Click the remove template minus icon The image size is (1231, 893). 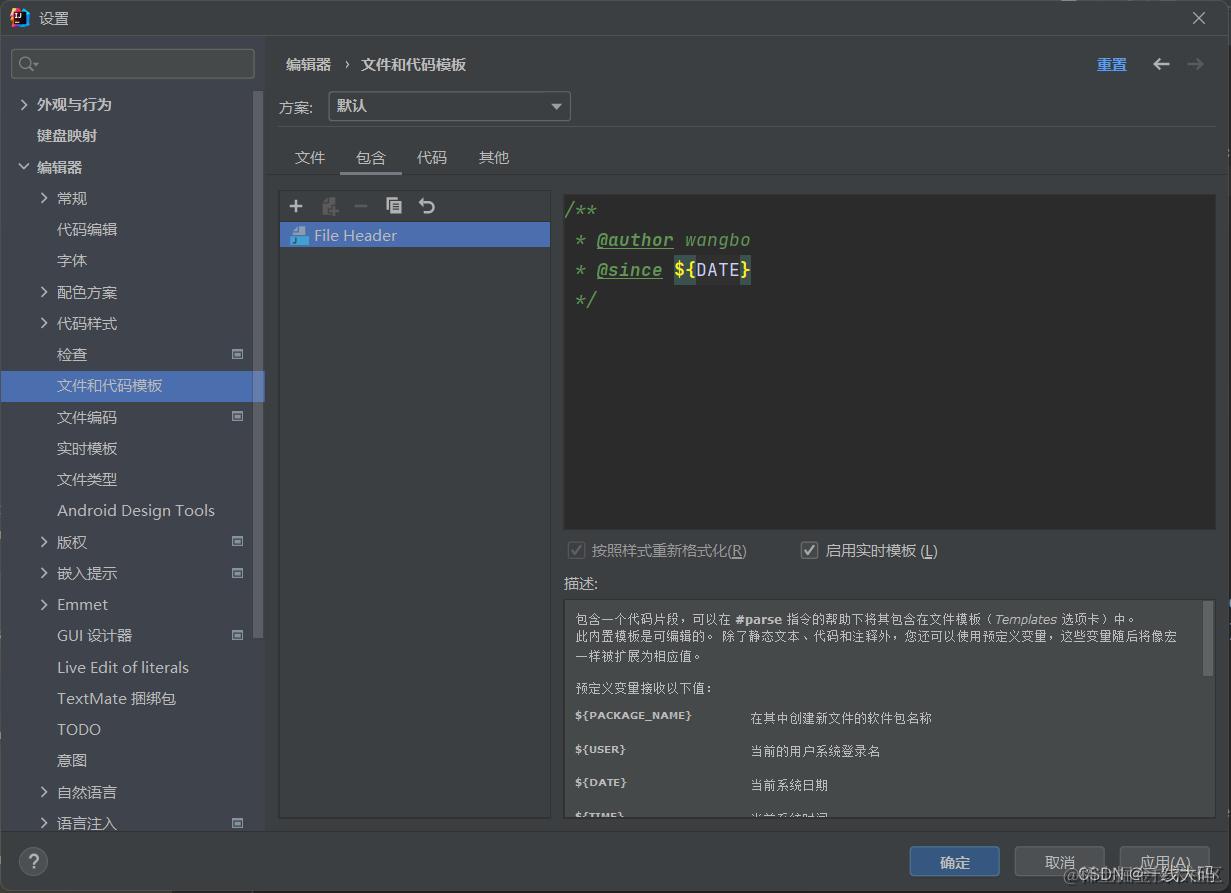tap(361, 206)
